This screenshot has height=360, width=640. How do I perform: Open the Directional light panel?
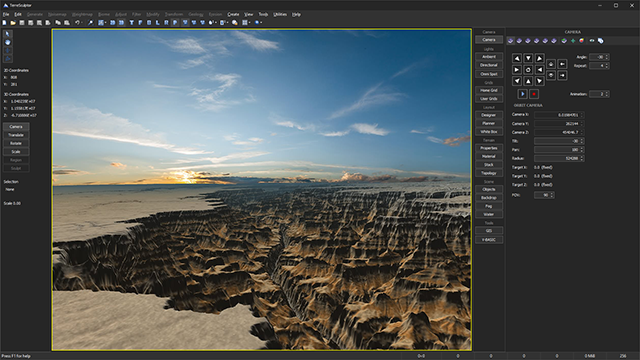pyautogui.click(x=489, y=65)
